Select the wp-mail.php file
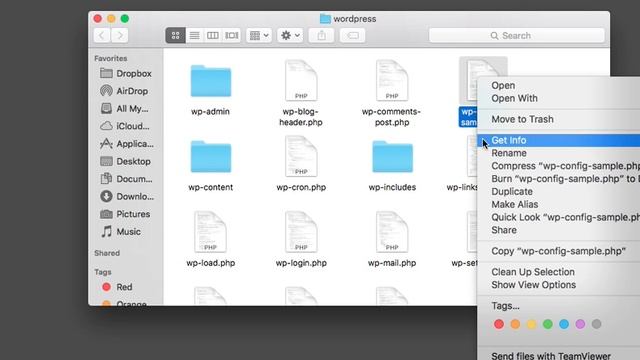This screenshot has width=640, height=360. 392,231
